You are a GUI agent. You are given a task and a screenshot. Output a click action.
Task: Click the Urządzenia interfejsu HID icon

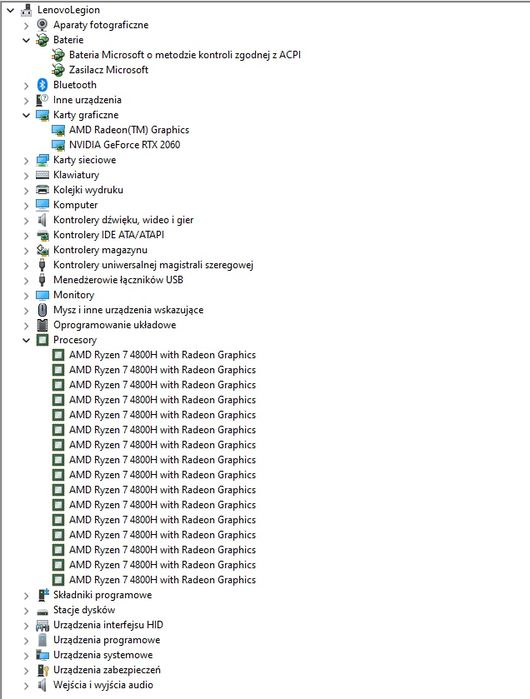coord(42,625)
